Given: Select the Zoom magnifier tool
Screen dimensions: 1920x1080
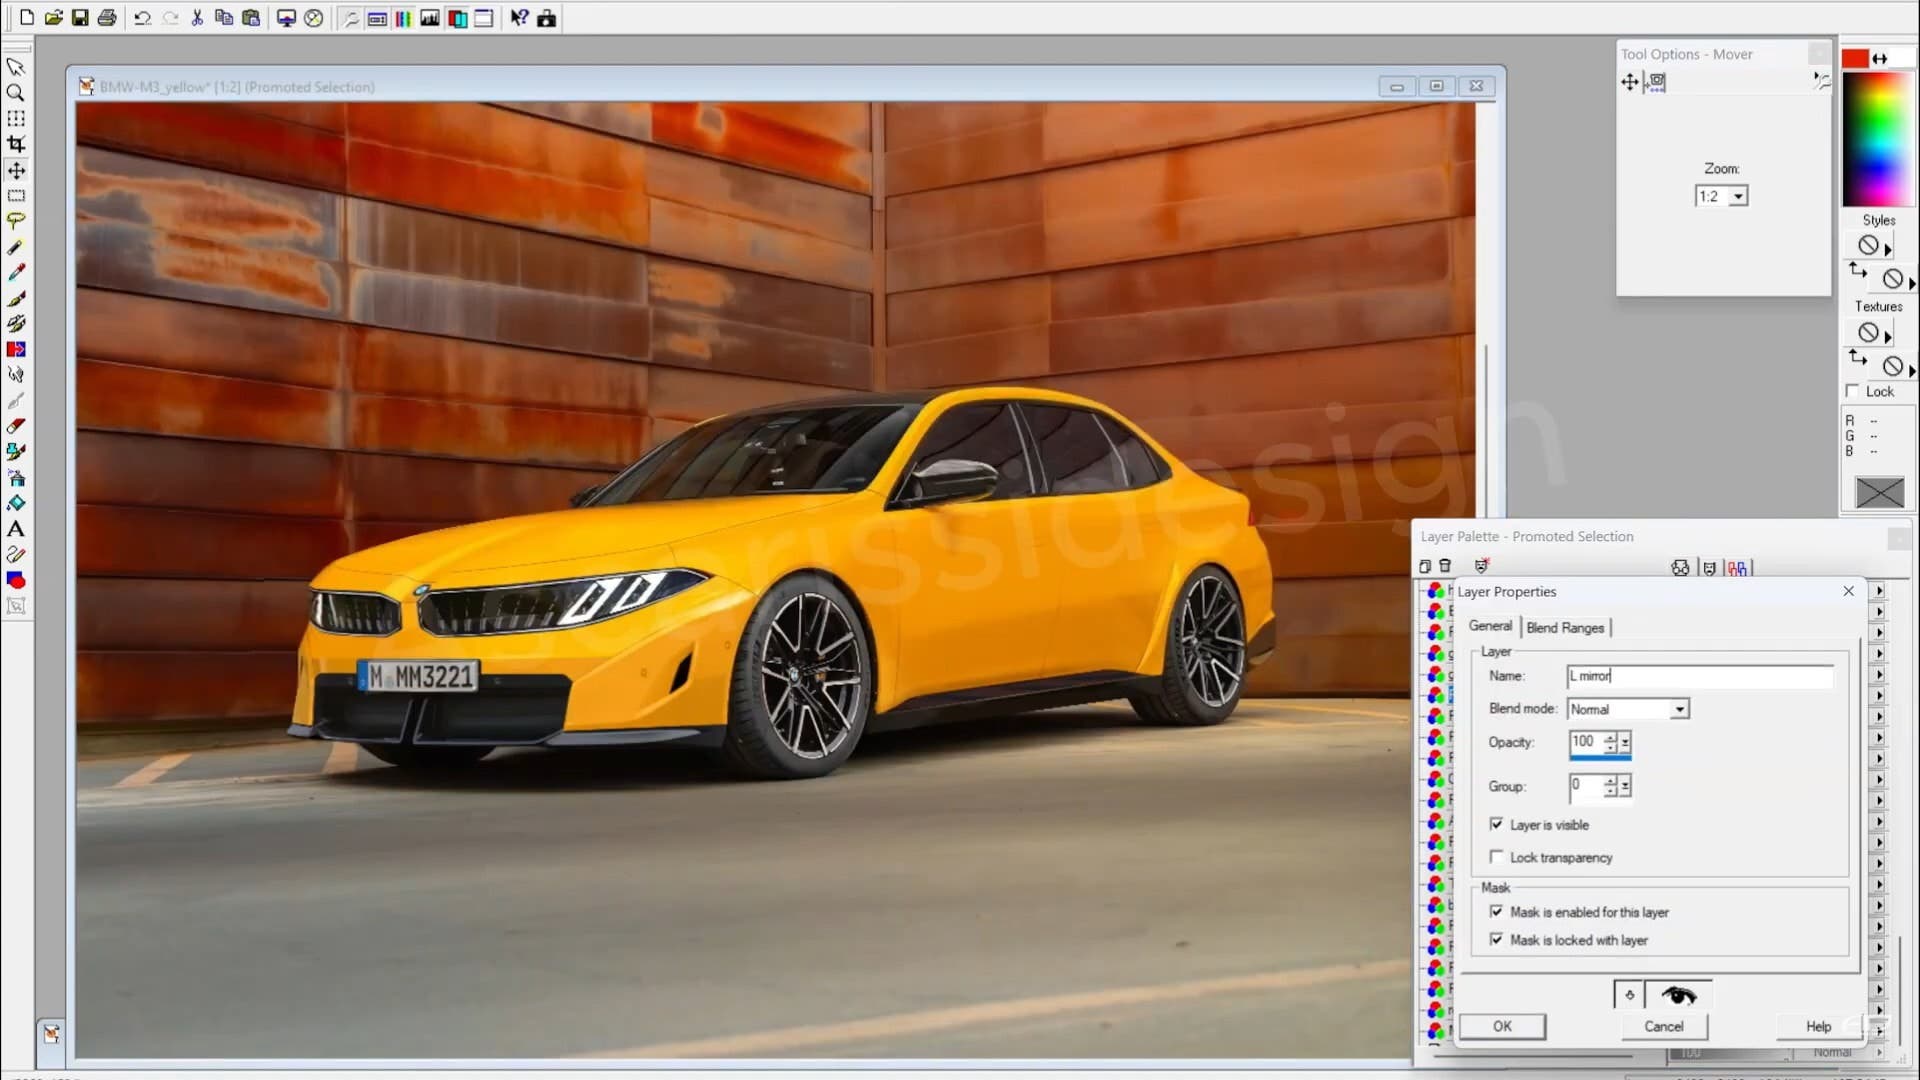Looking at the screenshot, I should [16, 92].
